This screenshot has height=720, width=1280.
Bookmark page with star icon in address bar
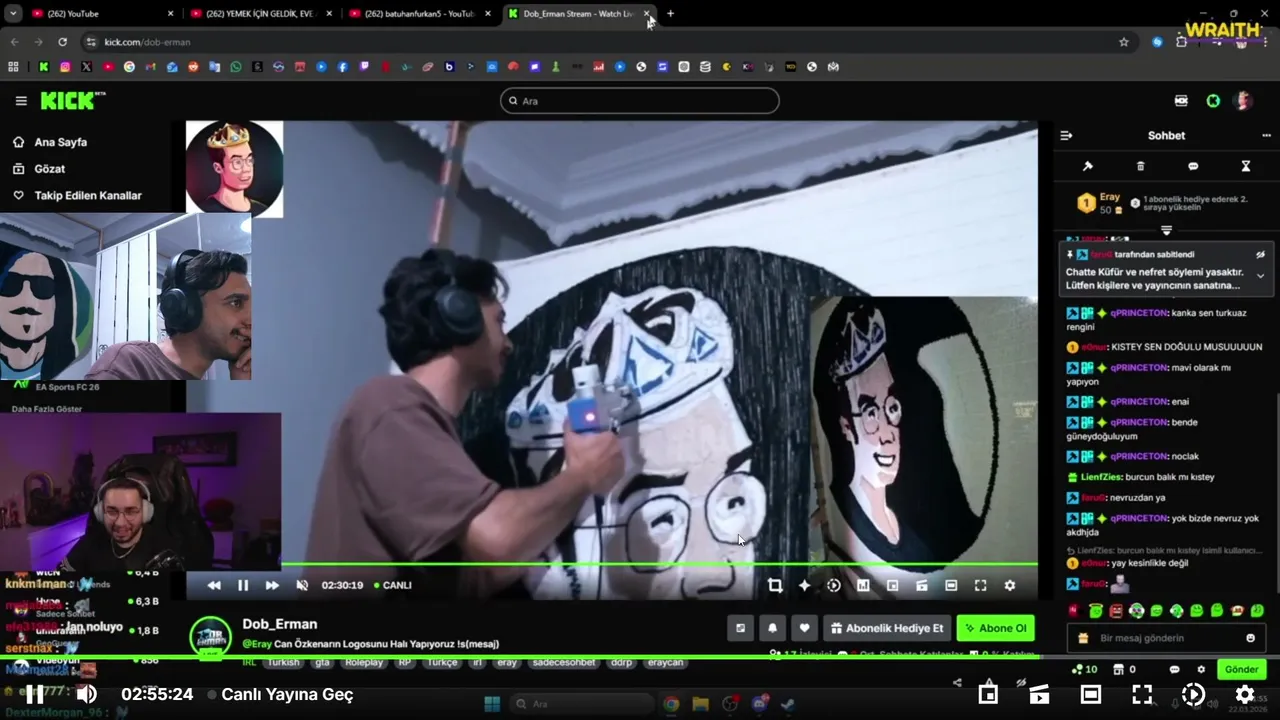(x=1124, y=42)
